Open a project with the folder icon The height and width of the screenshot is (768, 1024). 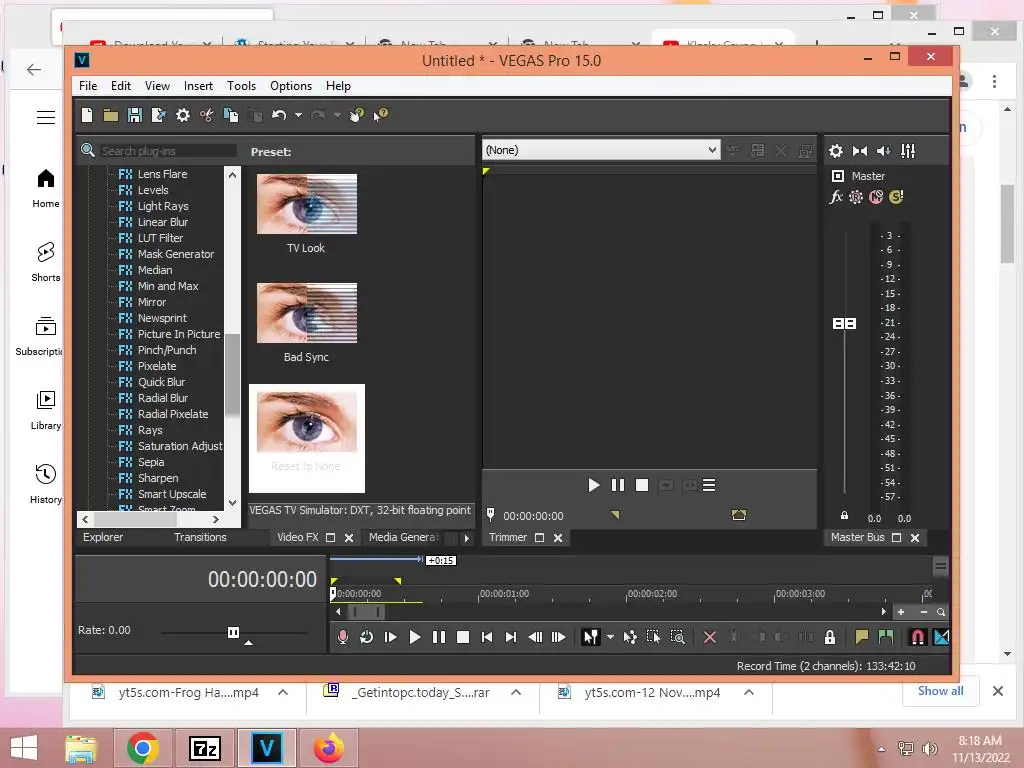(x=111, y=116)
